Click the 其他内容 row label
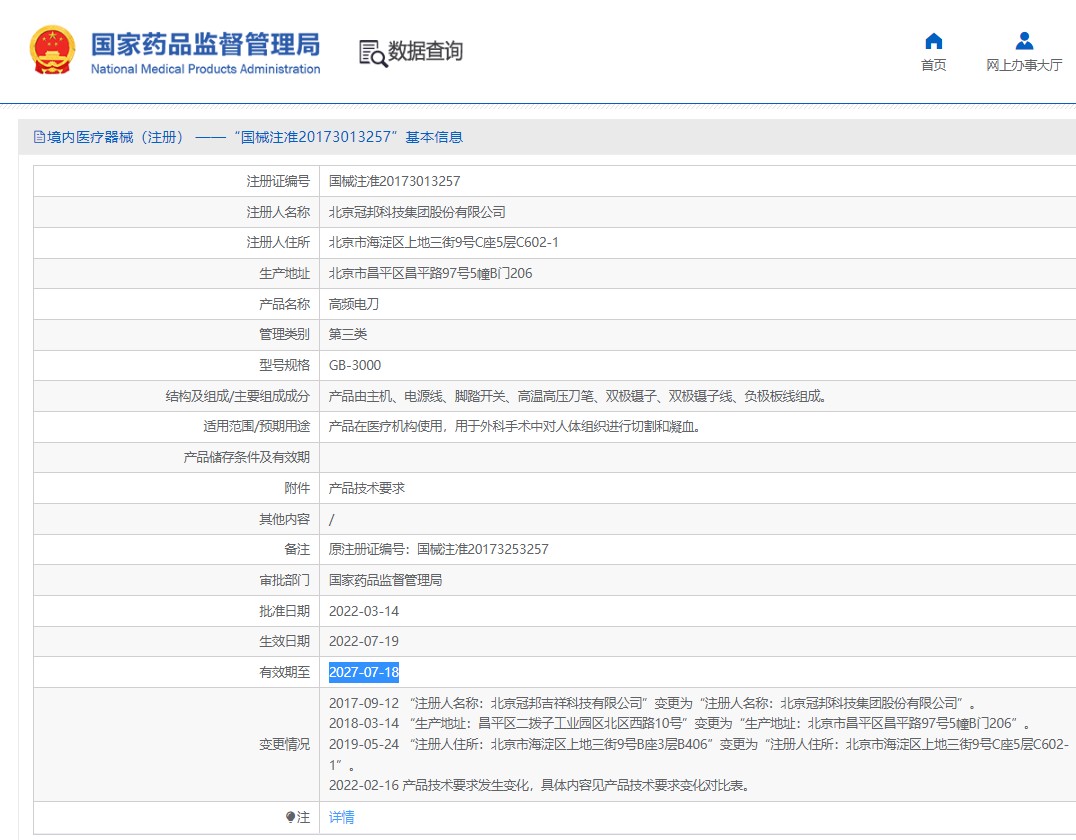Image resolution: width=1076 pixels, height=840 pixels. click(x=284, y=519)
